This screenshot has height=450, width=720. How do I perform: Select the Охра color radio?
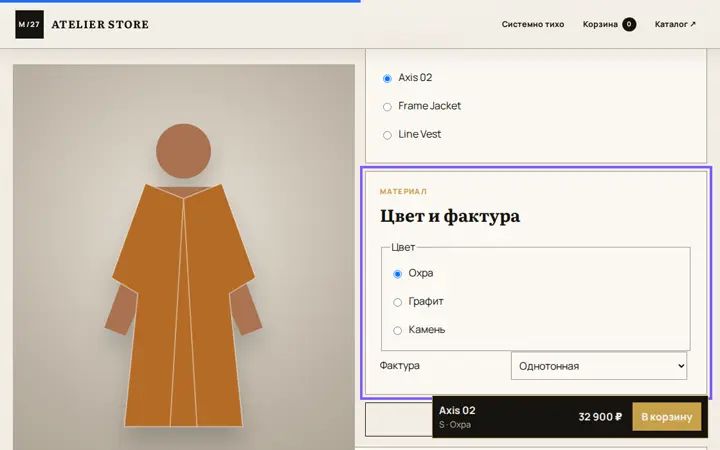(x=398, y=274)
